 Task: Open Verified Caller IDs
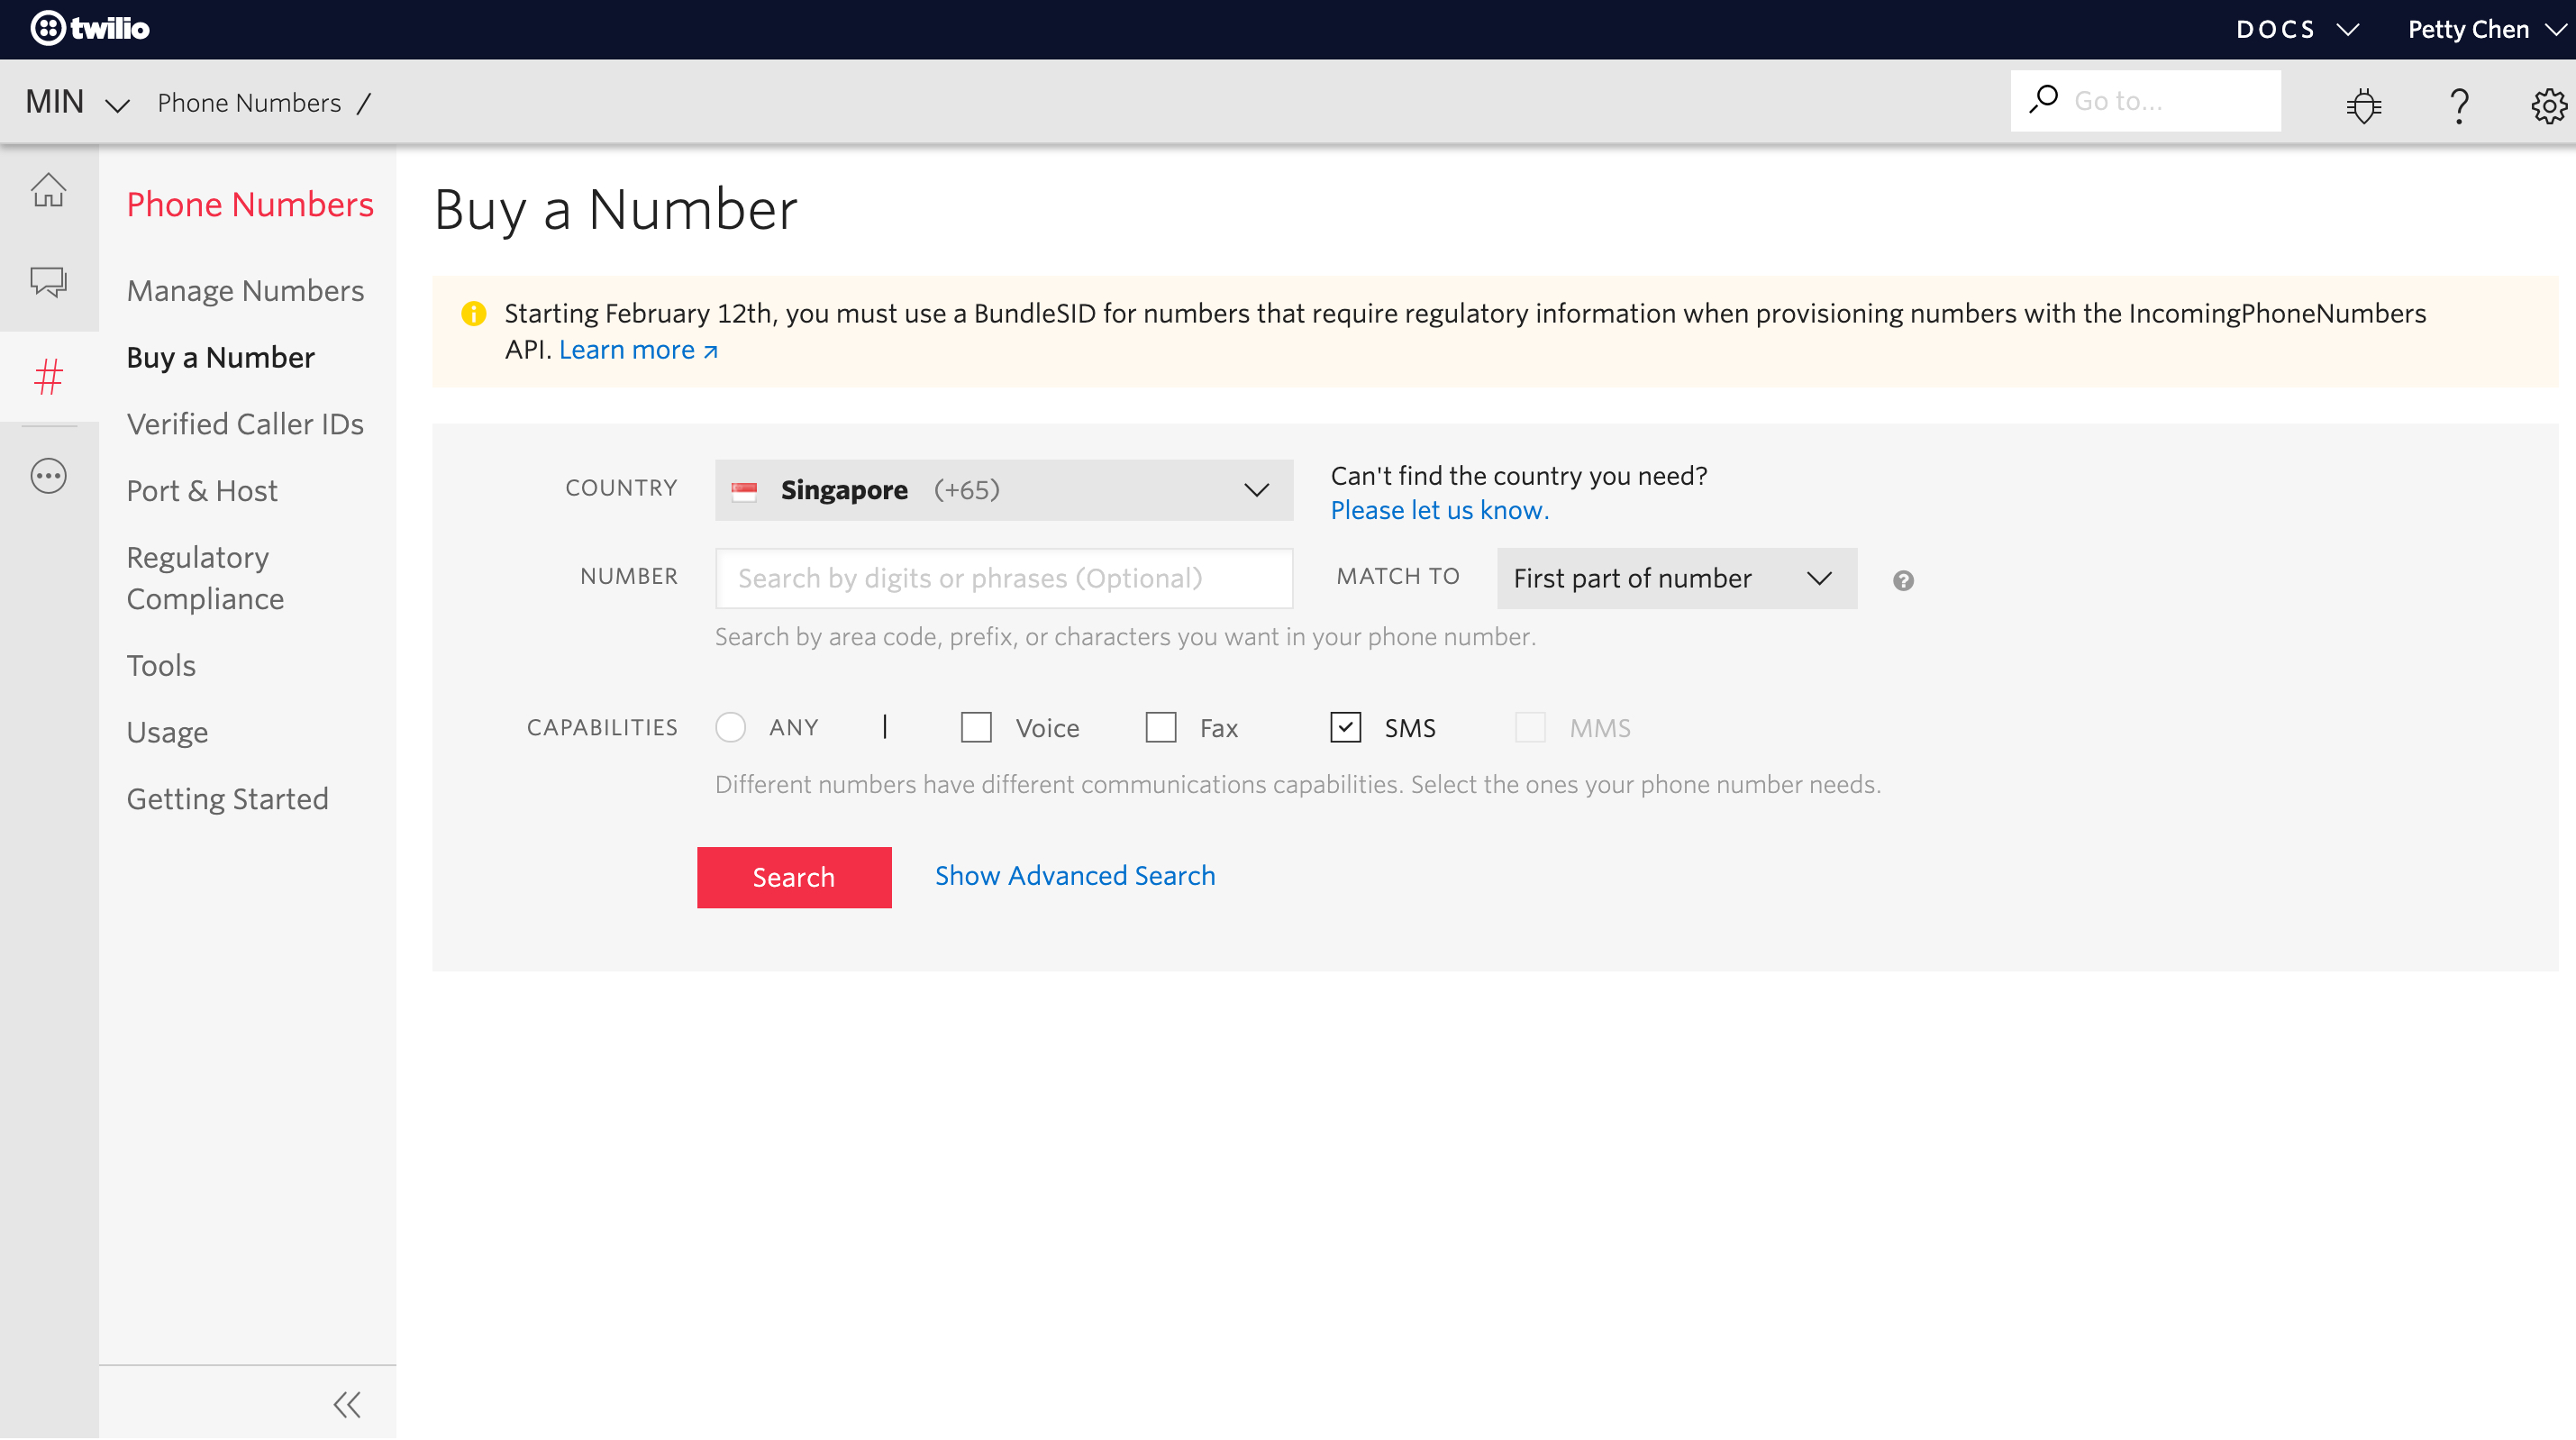245,424
